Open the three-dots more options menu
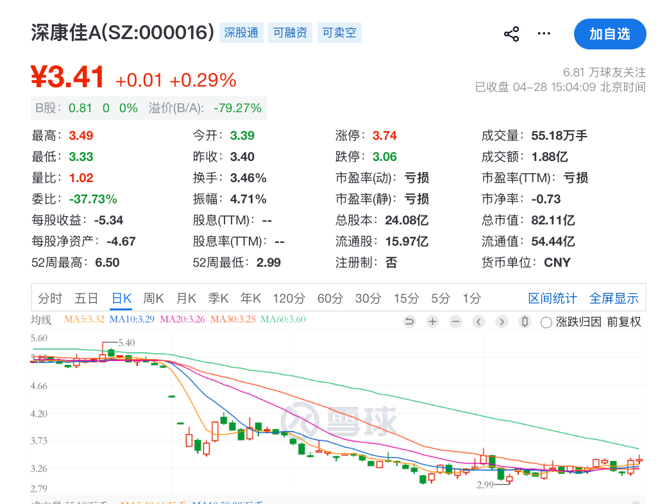The height and width of the screenshot is (504, 667). click(x=544, y=34)
